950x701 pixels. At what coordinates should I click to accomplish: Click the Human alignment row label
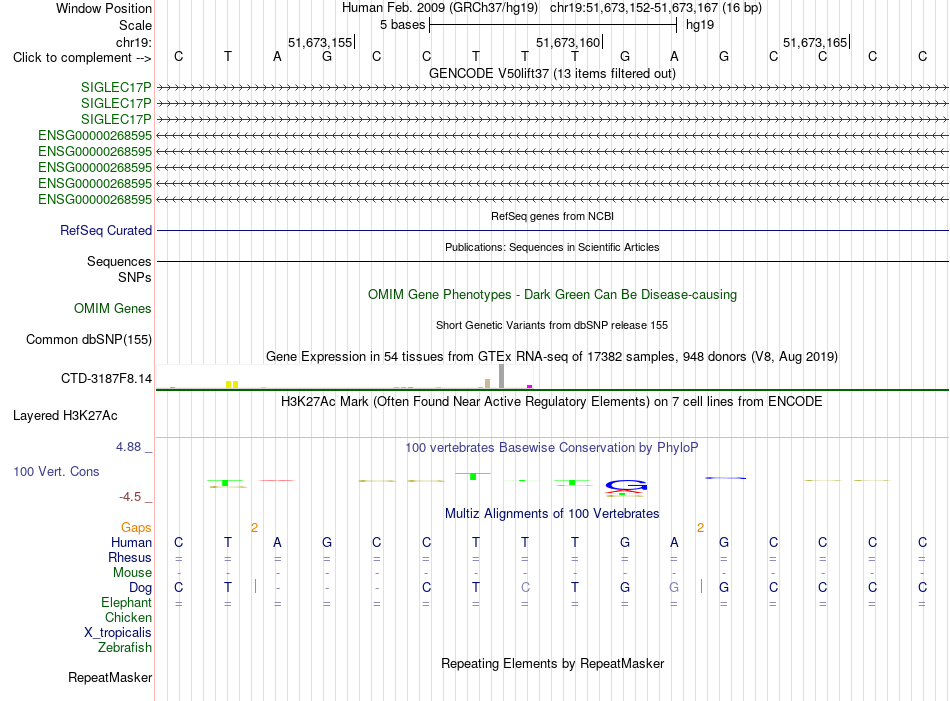pyautogui.click(x=131, y=542)
